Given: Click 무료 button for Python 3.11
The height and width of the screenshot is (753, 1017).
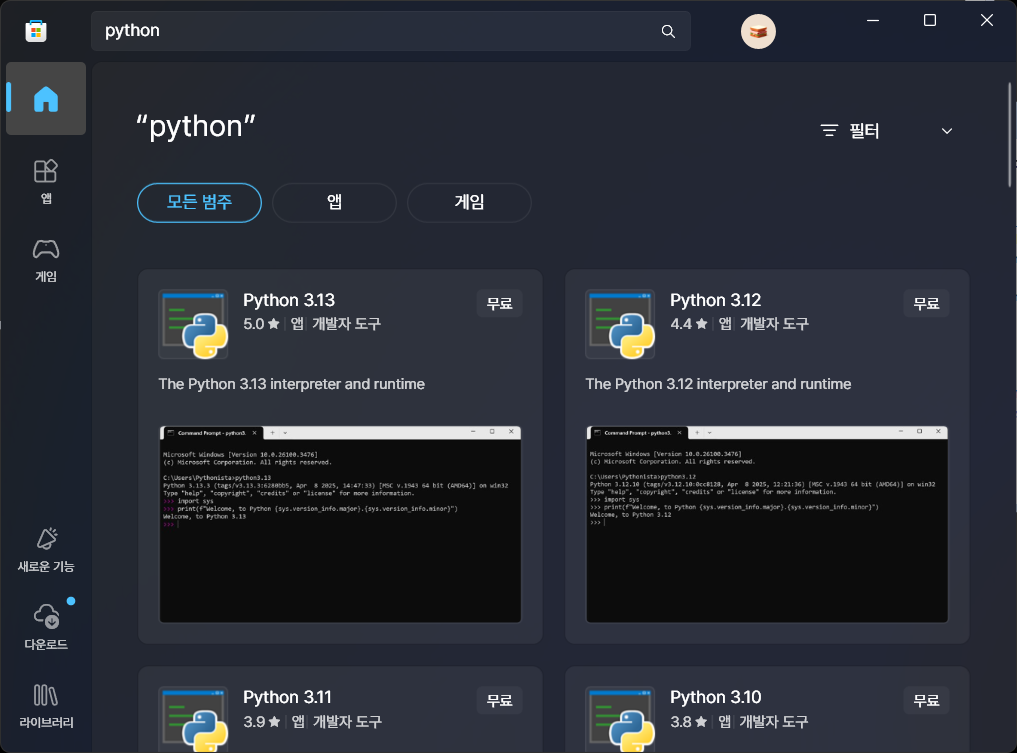Looking at the screenshot, I should coord(499,700).
